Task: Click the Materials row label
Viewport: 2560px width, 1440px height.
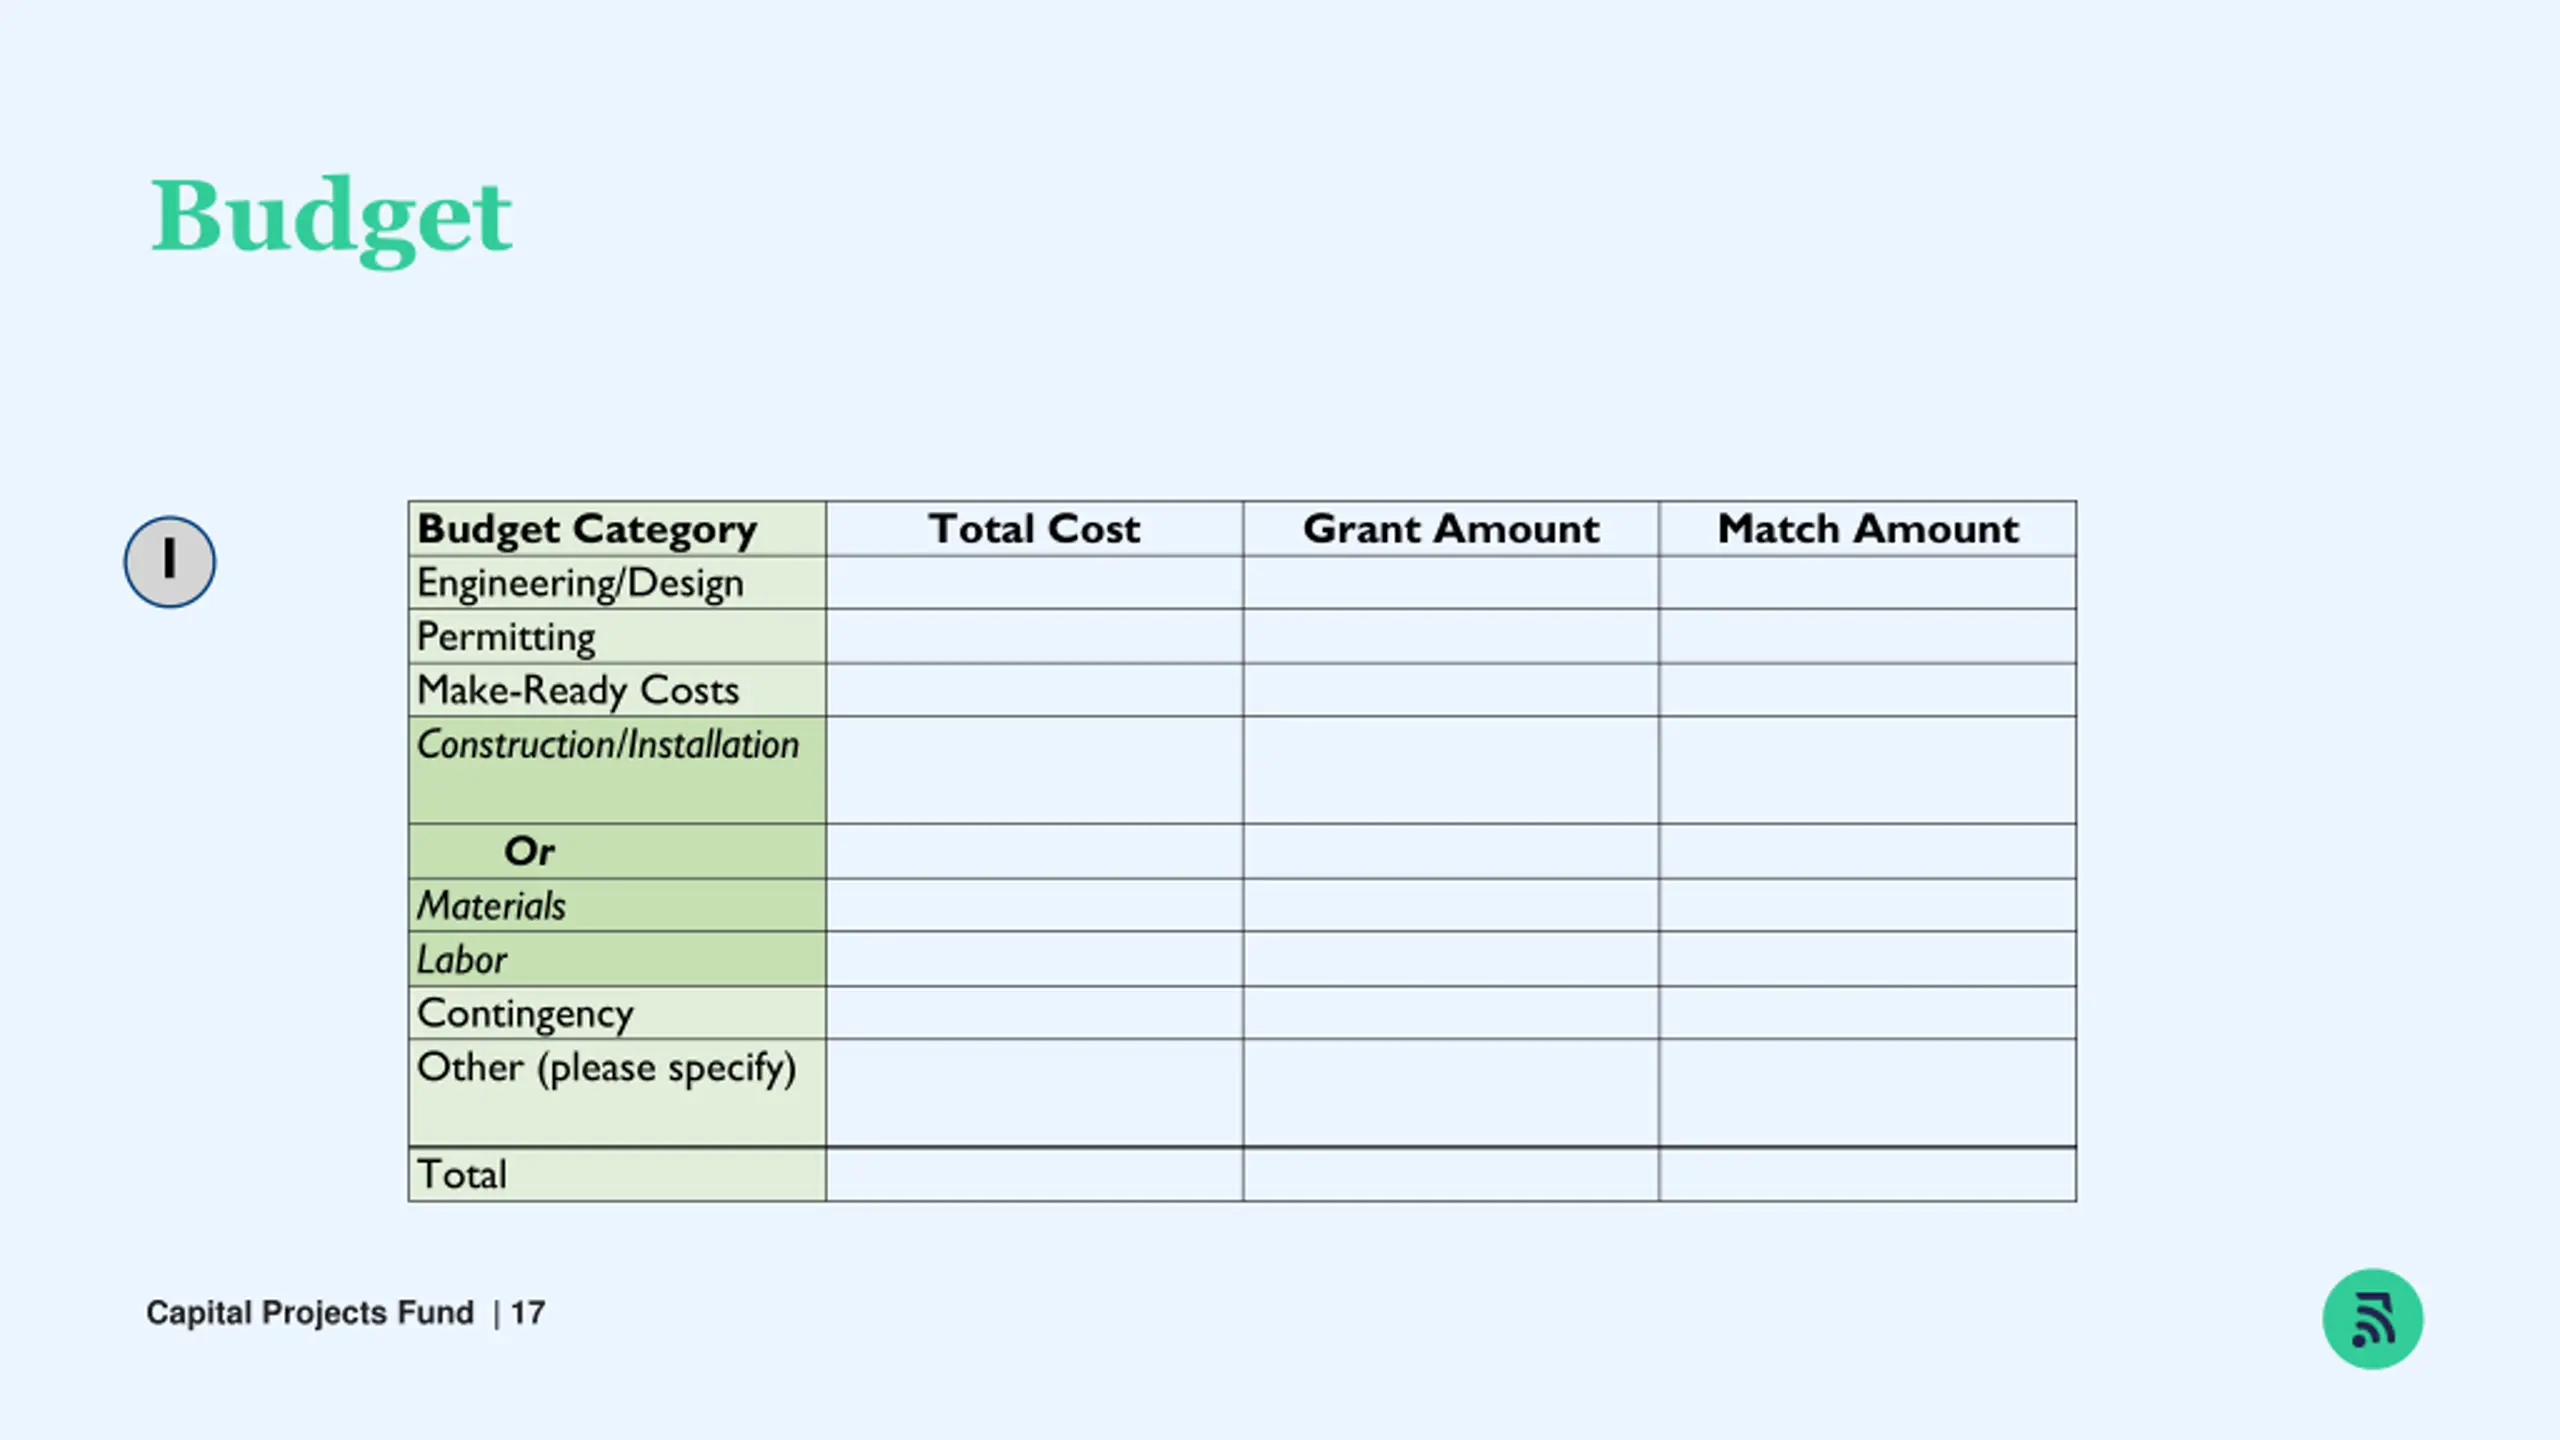Action: (x=491, y=906)
